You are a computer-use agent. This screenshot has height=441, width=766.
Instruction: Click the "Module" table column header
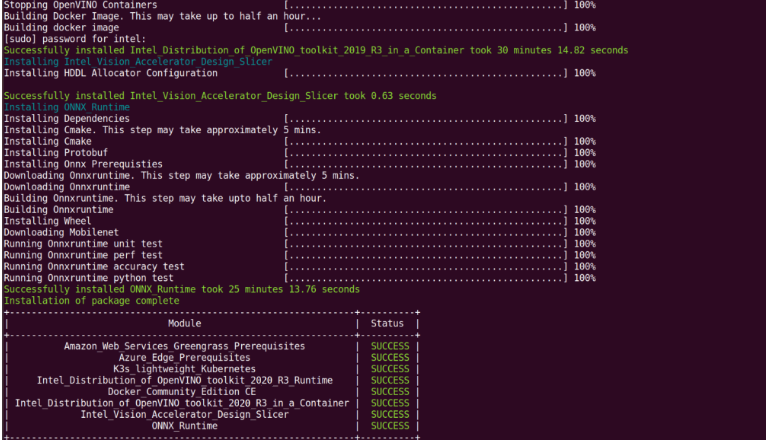184,324
